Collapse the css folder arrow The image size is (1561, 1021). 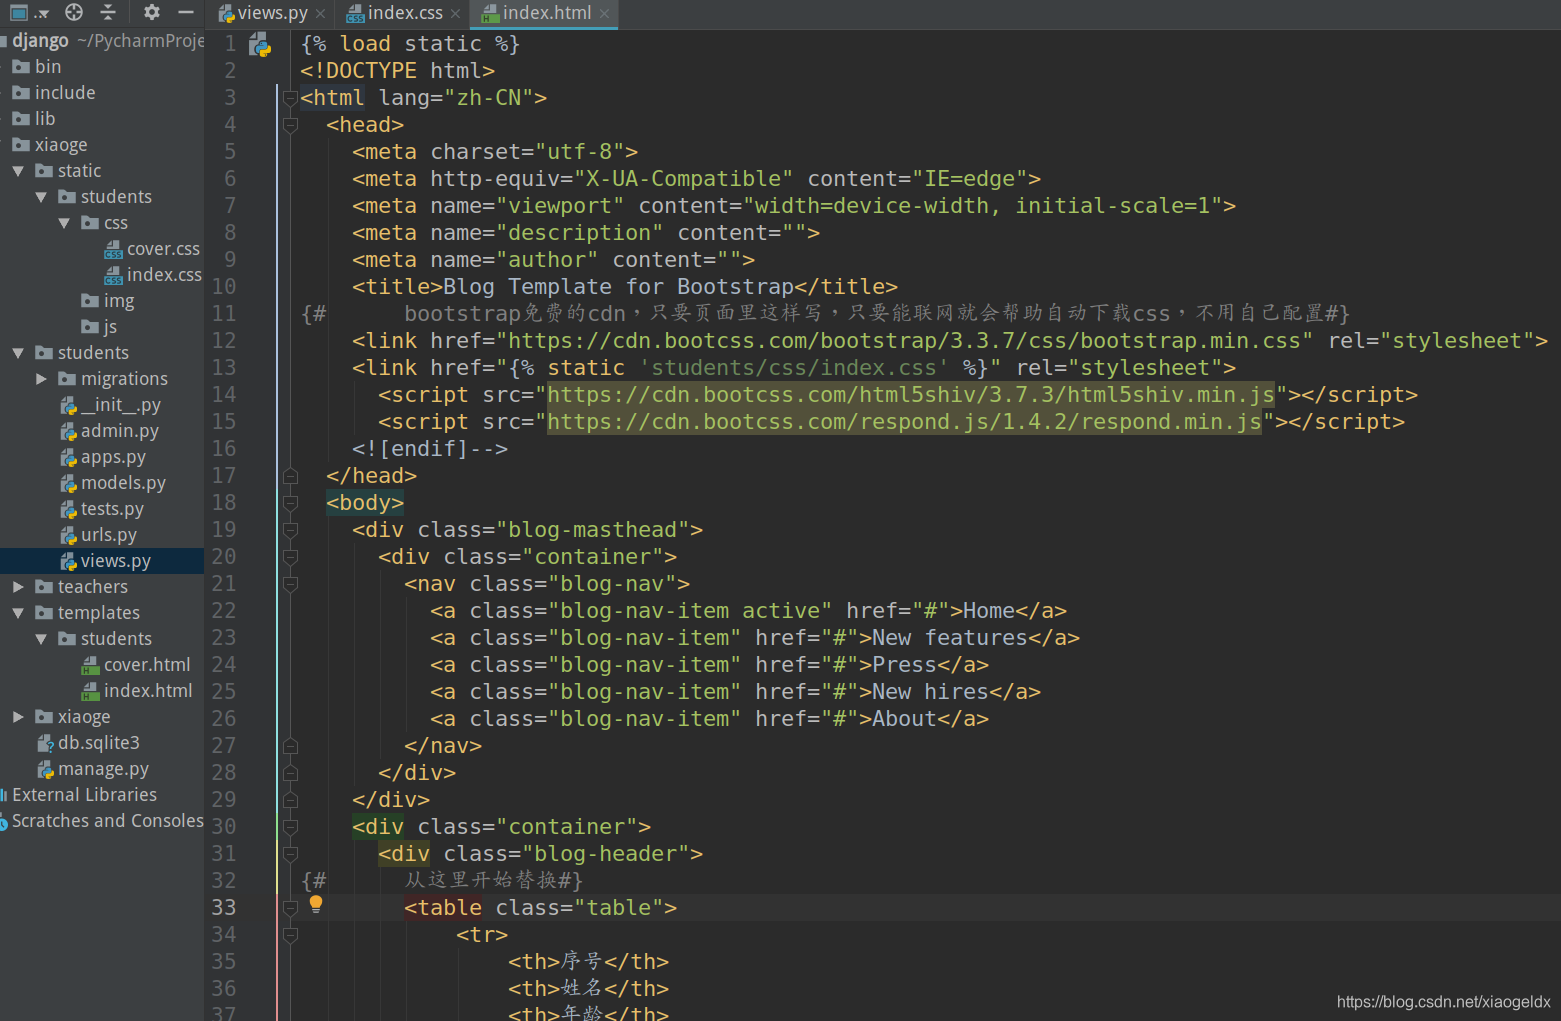64,223
